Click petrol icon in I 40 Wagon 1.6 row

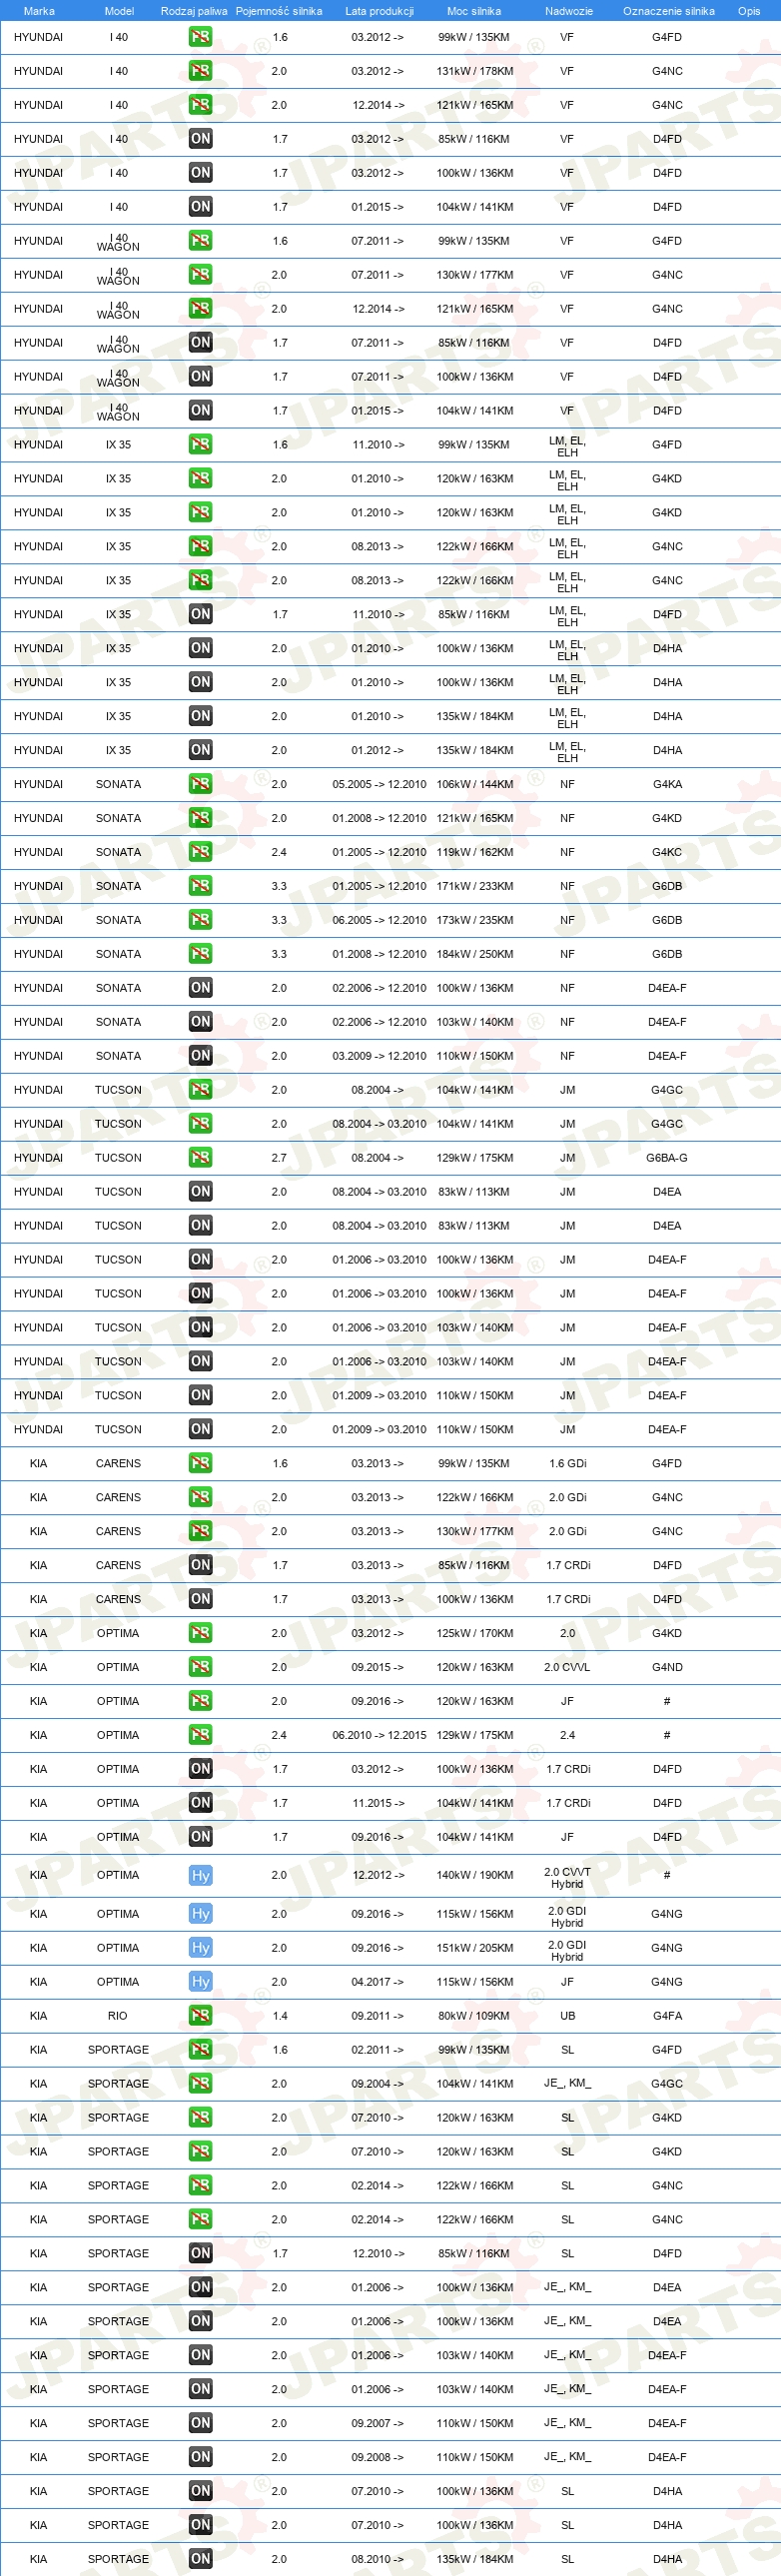click(200, 241)
